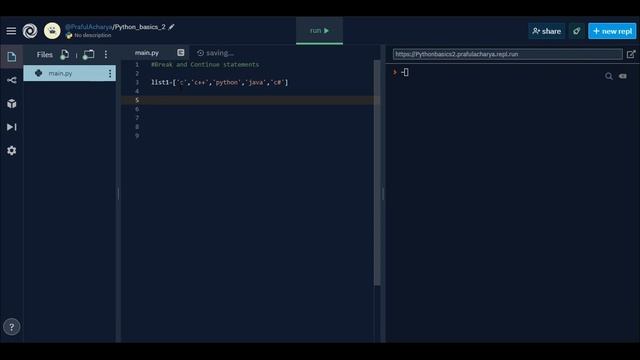The width and height of the screenshot is (640, 360).
Task: Click the comment on code line 1
Action: [x=205, y=64]
